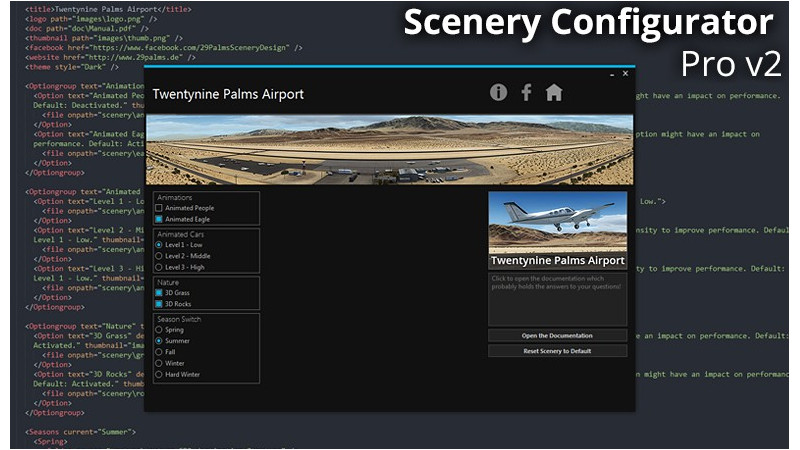The width and height of the screenshot is (800, 450).
Task: Click the thumbnail path code line
Action: click(104, 38)
